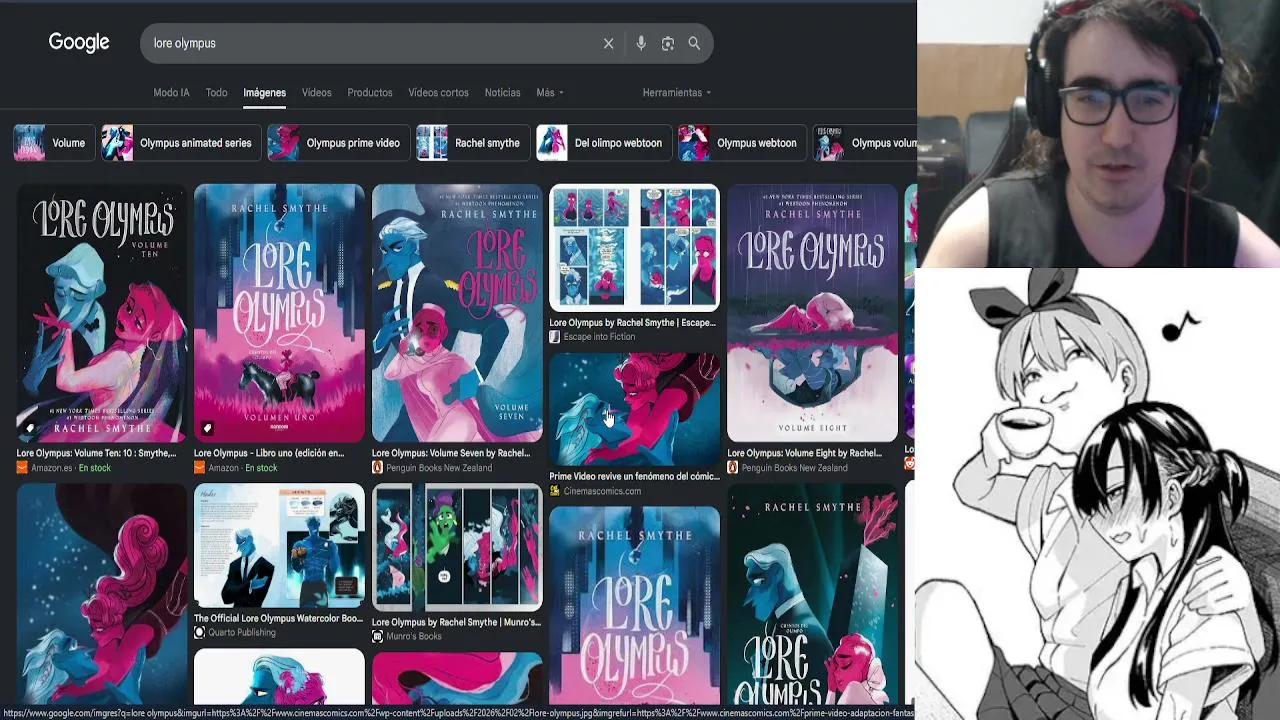Submit the search with the magnifier icon

(694, 43)
